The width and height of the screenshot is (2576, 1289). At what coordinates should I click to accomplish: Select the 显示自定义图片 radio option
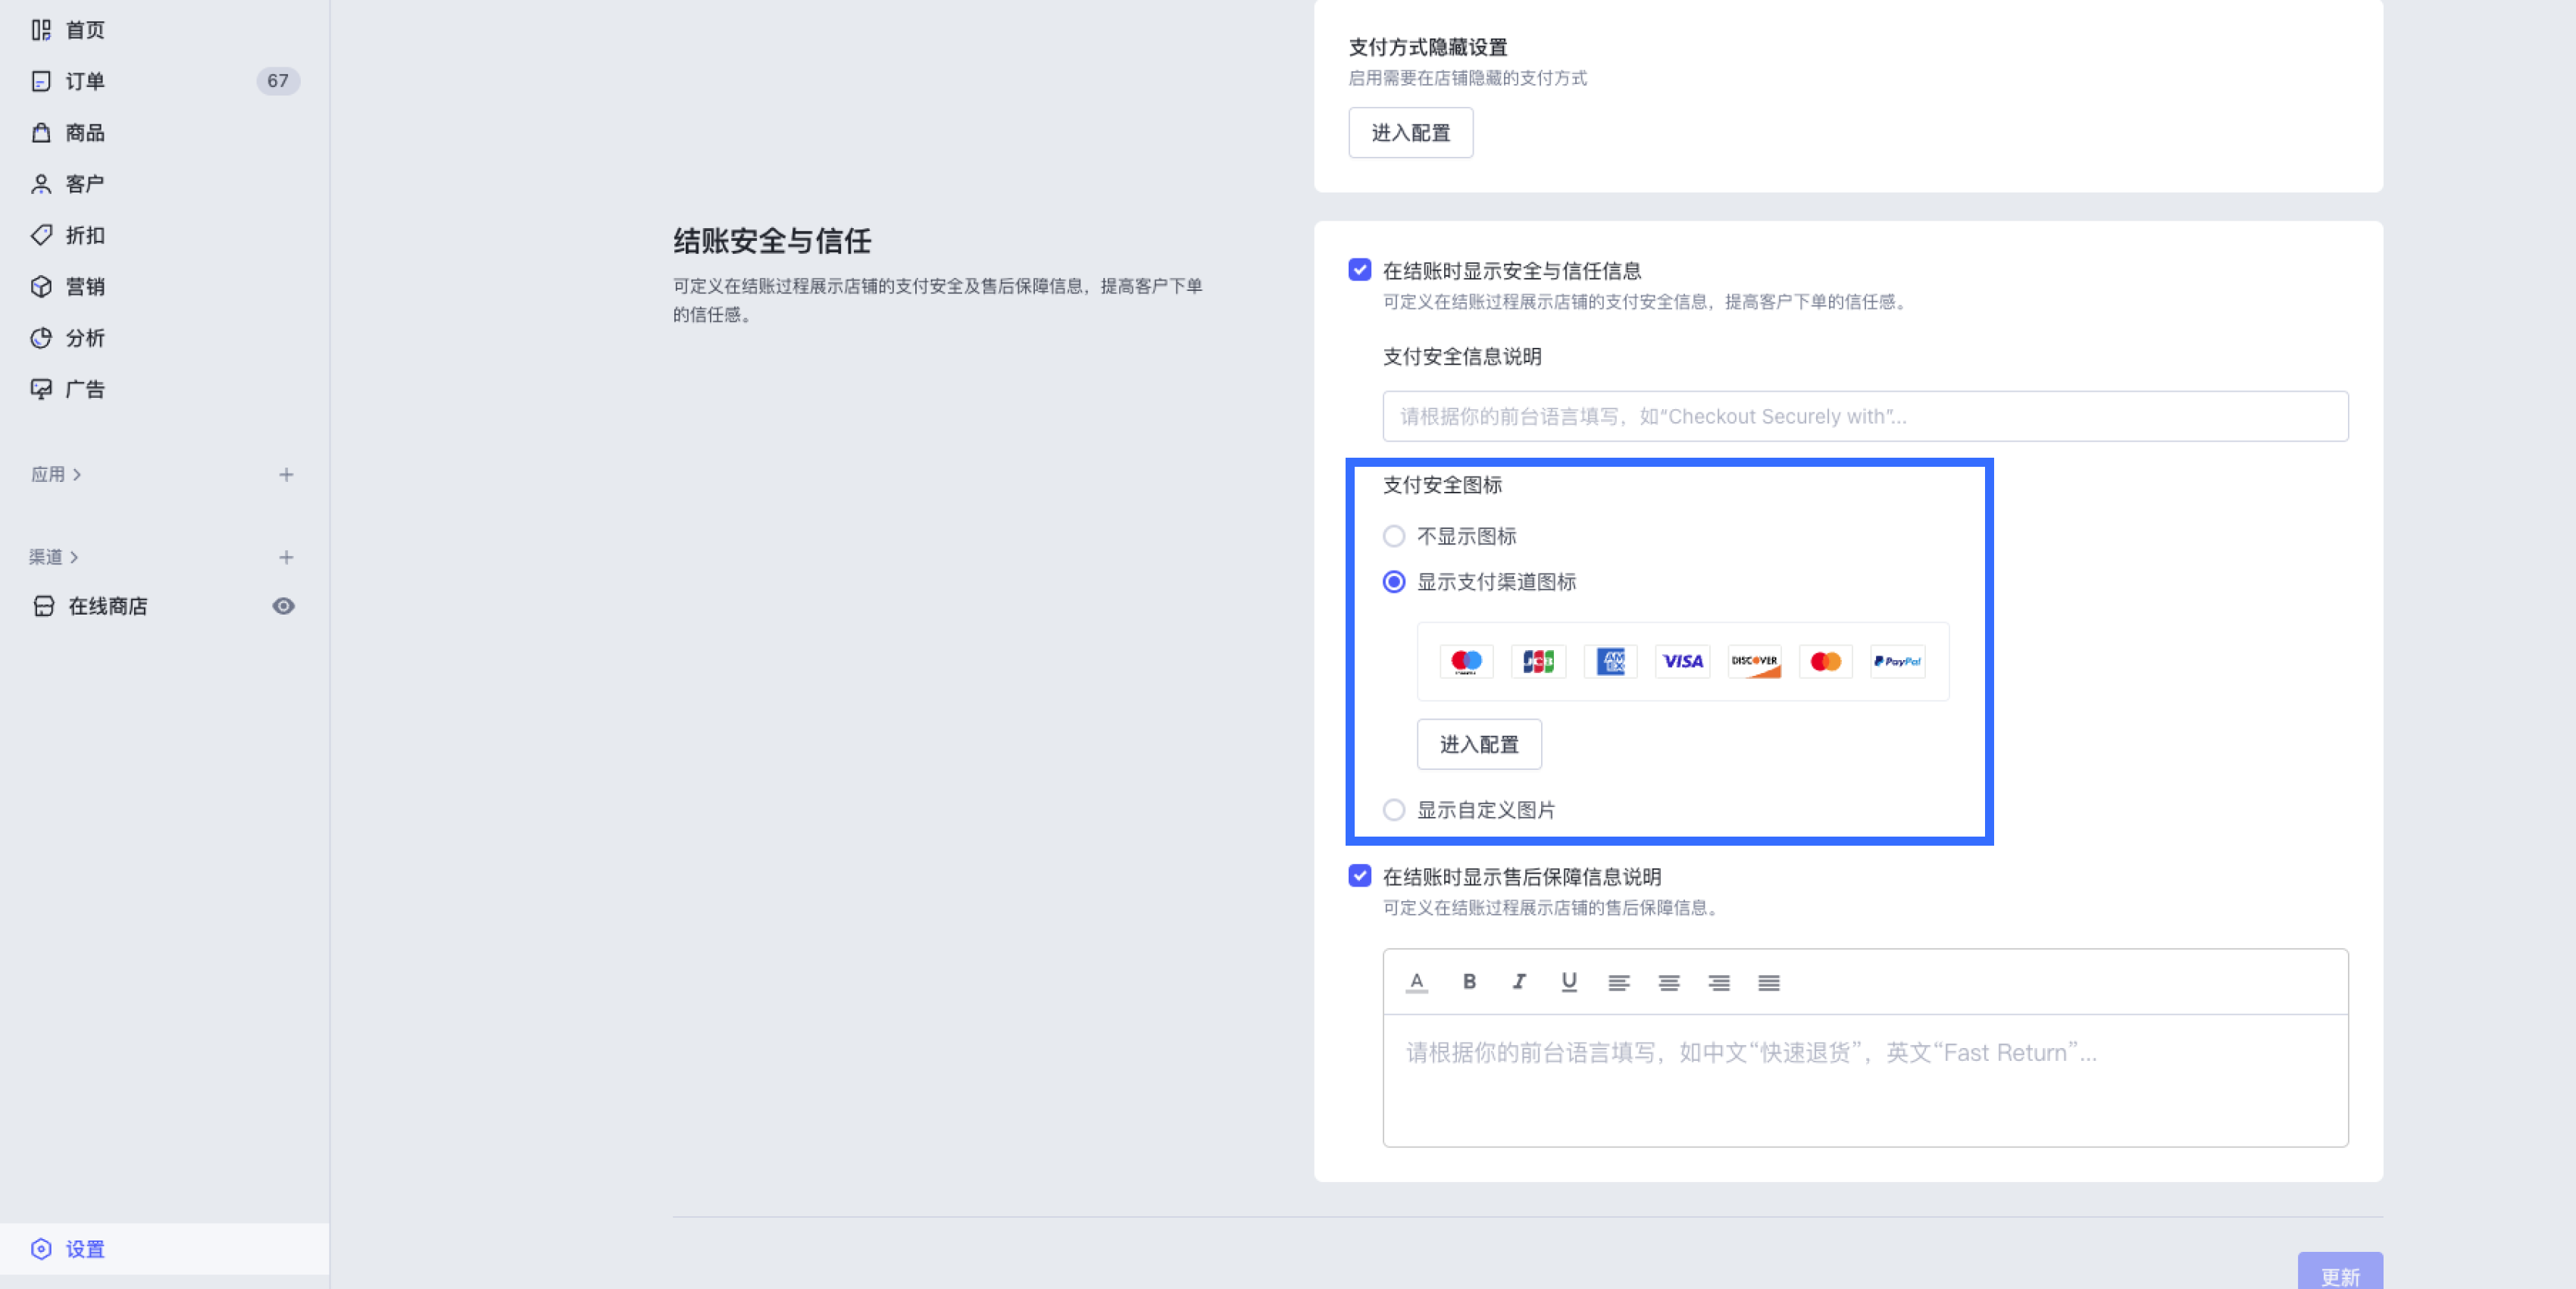(x=1393, y=810)
